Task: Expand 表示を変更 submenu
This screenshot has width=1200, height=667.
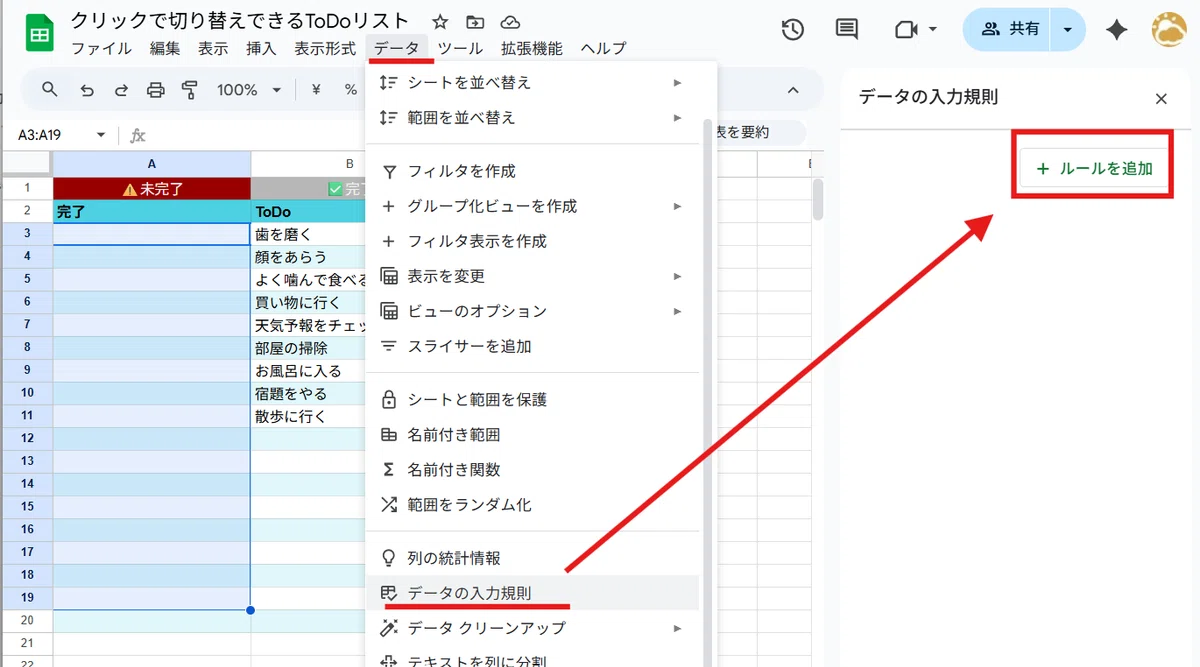Action: coord(677,276)
